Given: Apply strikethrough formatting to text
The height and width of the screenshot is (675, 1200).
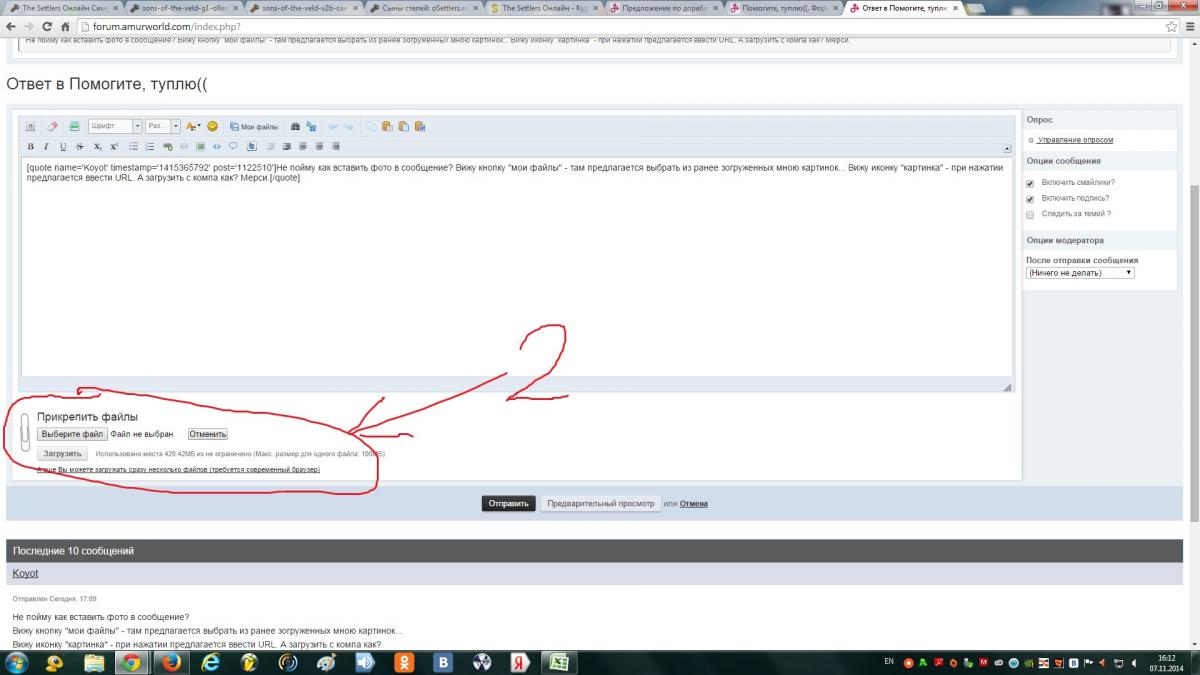Looking at the screenshot, I should 81,147.
